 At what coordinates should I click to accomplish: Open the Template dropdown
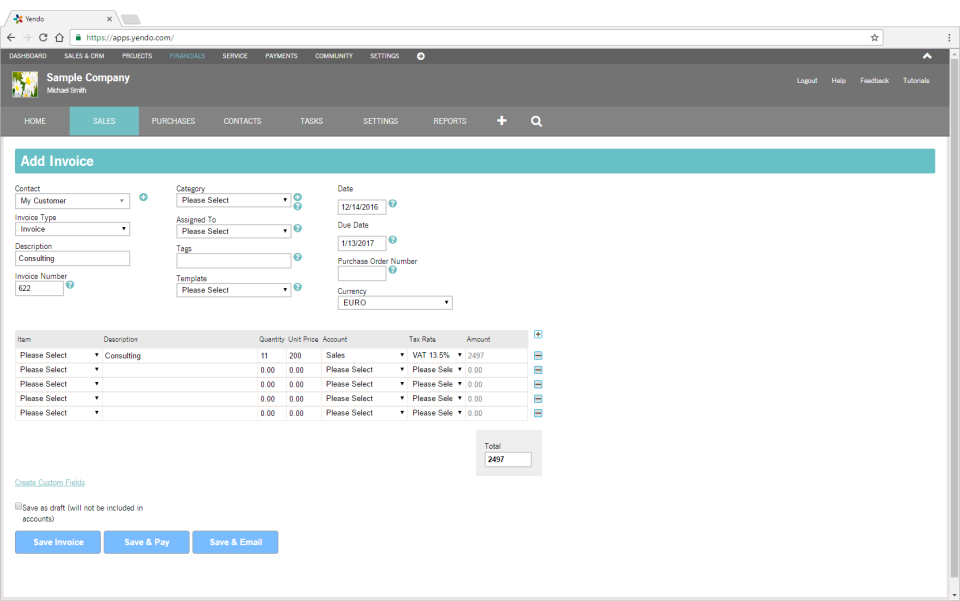(x=233, y=290)
